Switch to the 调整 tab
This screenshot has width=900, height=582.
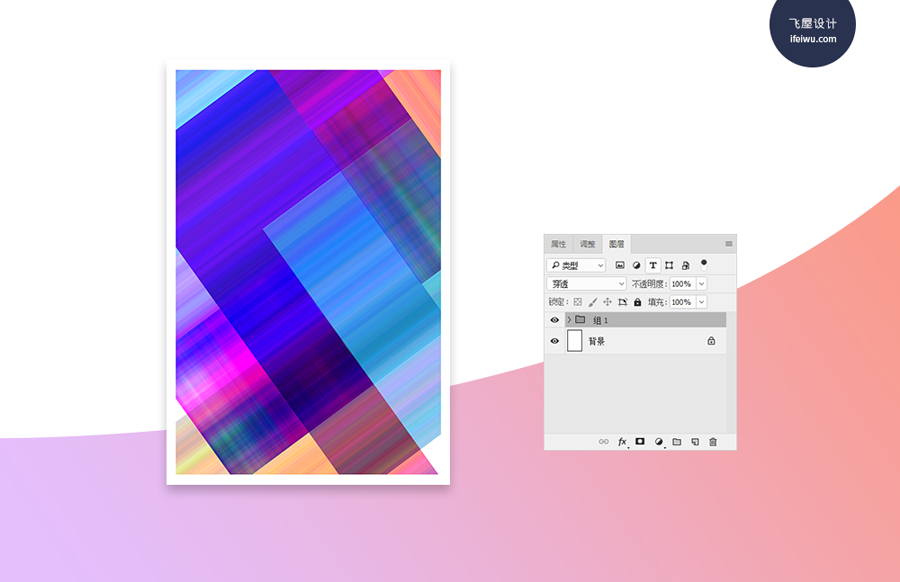pyautogui.click(x=587, y=244)
